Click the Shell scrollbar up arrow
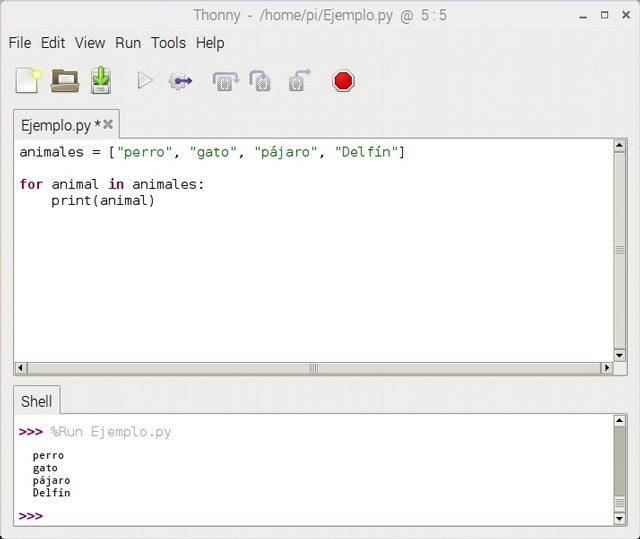640x539 pixels. coord(620,420)
